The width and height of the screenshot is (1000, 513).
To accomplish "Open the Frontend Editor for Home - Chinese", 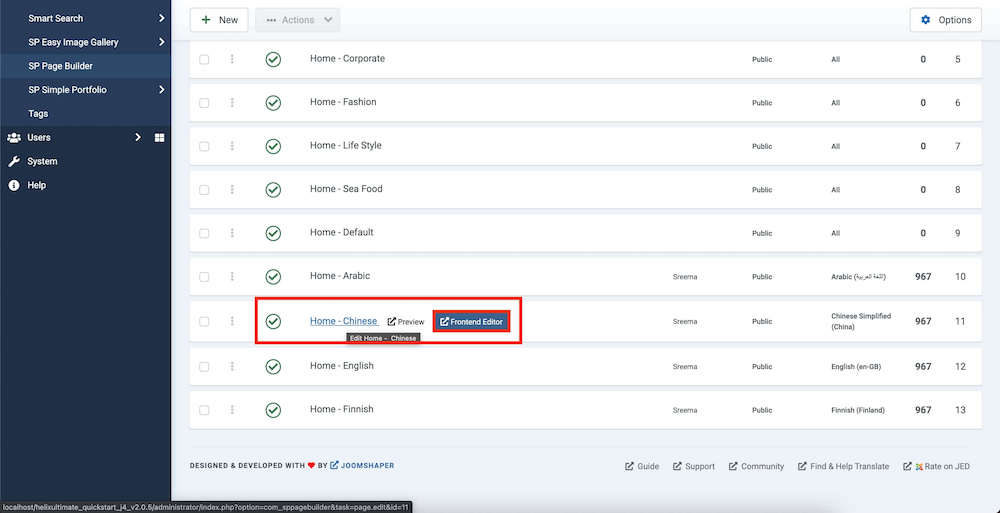I will [x=471, y=322].
